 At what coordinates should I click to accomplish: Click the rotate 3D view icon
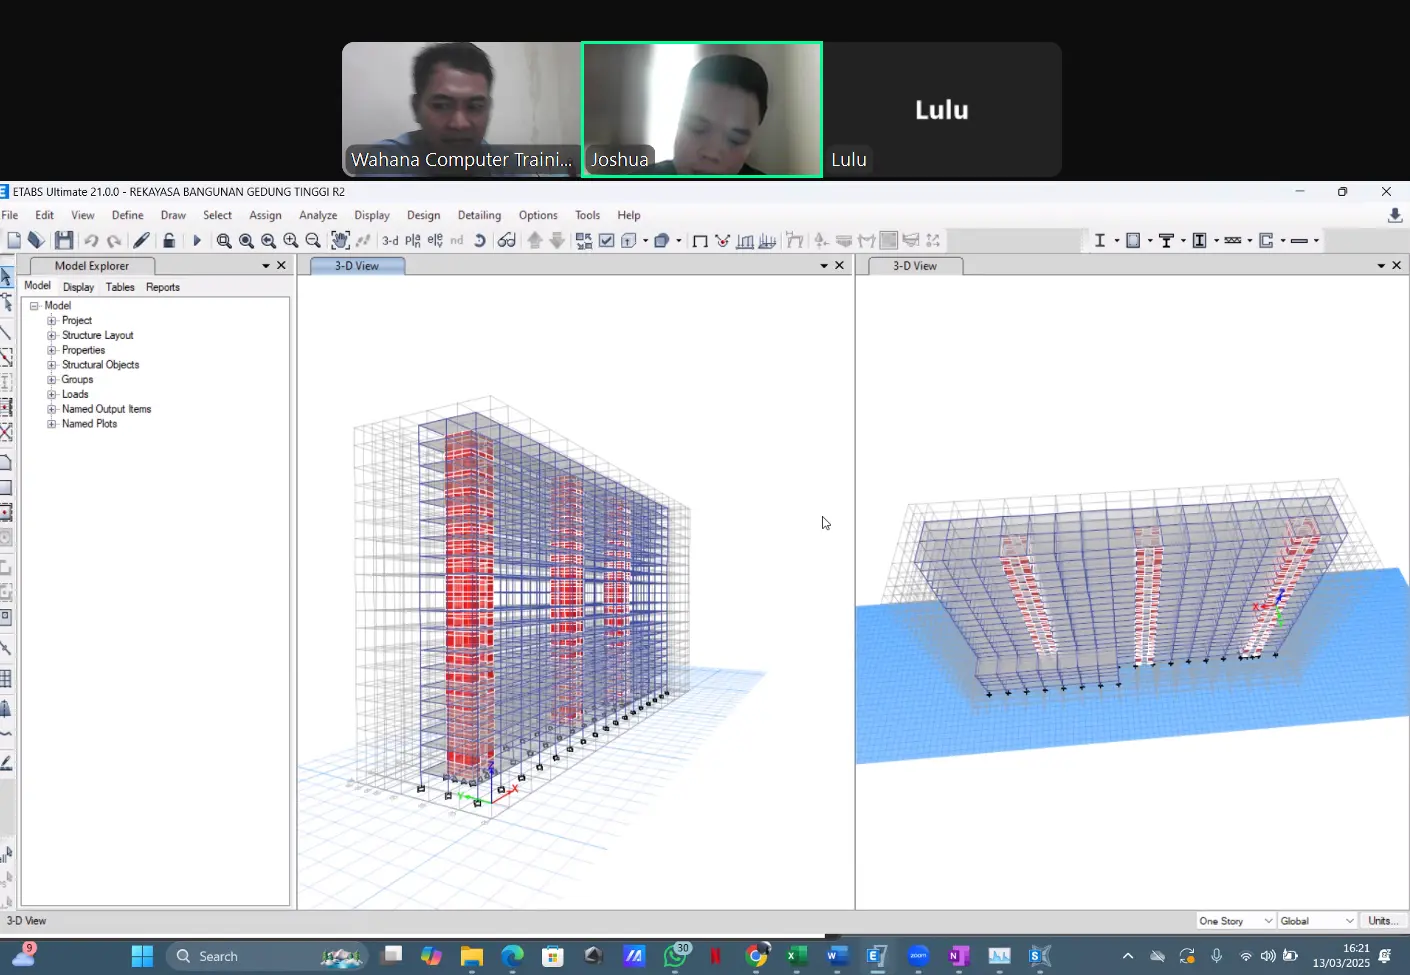[480, 240]
